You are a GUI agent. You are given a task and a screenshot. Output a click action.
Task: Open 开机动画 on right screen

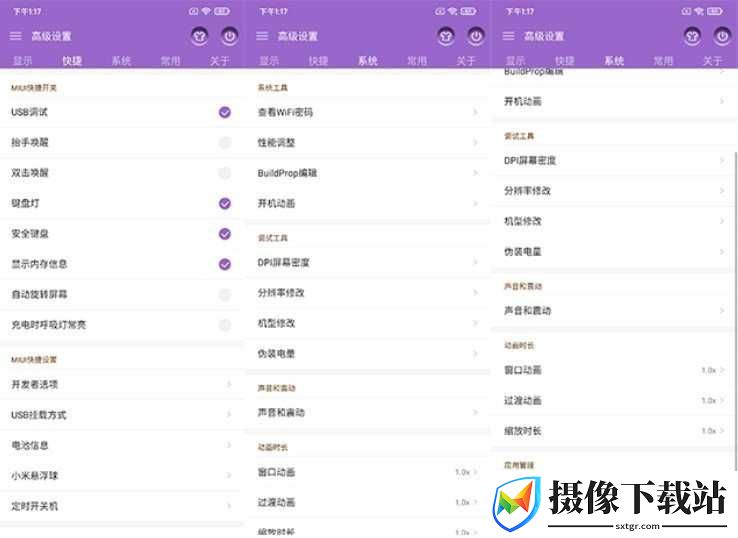click(614, 101)
